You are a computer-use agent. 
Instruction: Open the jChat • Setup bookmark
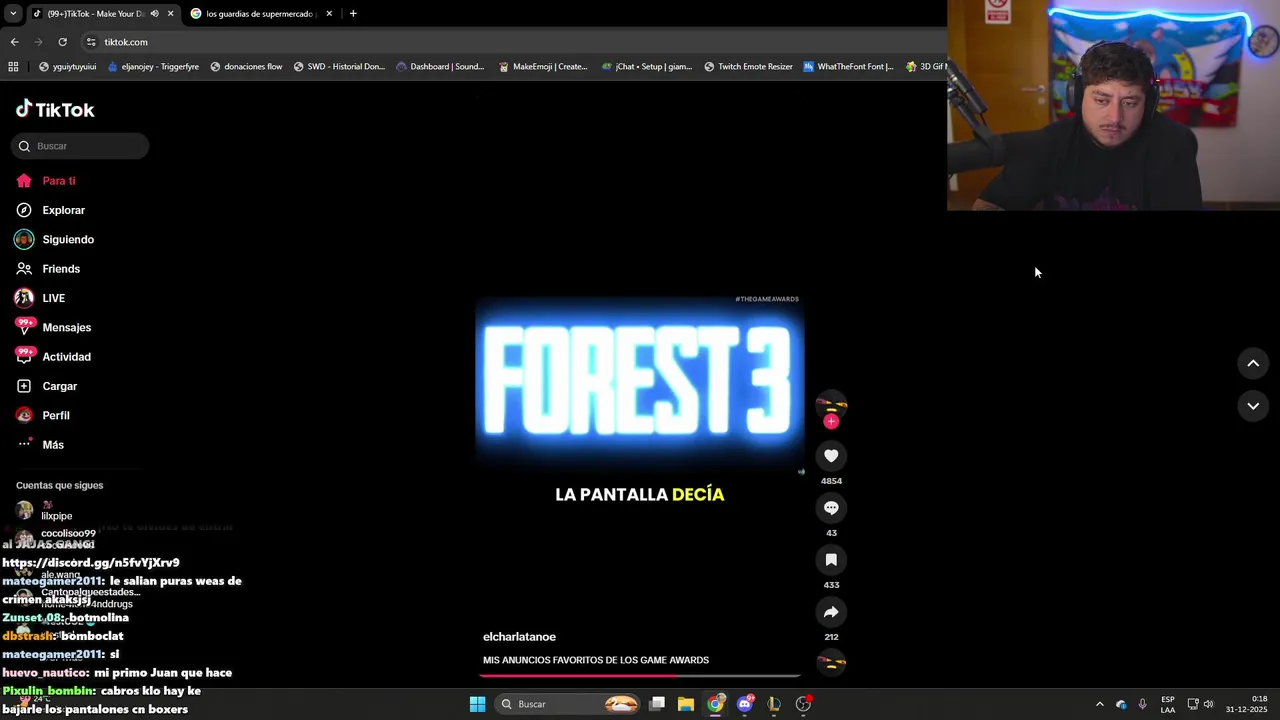(647, 67)
